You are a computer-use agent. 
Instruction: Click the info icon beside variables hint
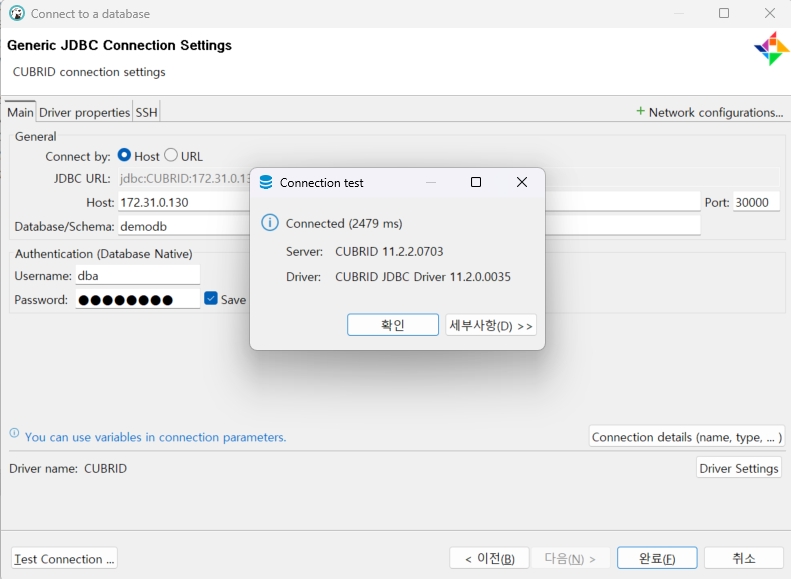tap(14, 433)
